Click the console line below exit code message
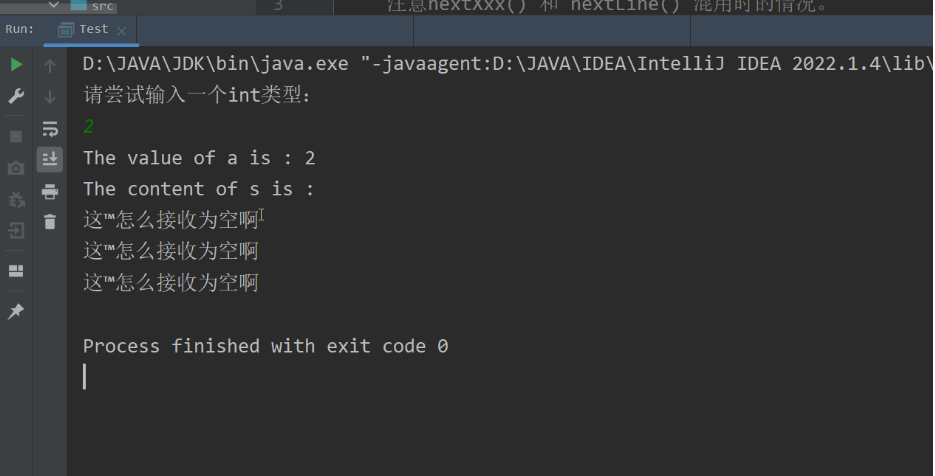This screenshot has height=476, width=935. pos(300,376)
